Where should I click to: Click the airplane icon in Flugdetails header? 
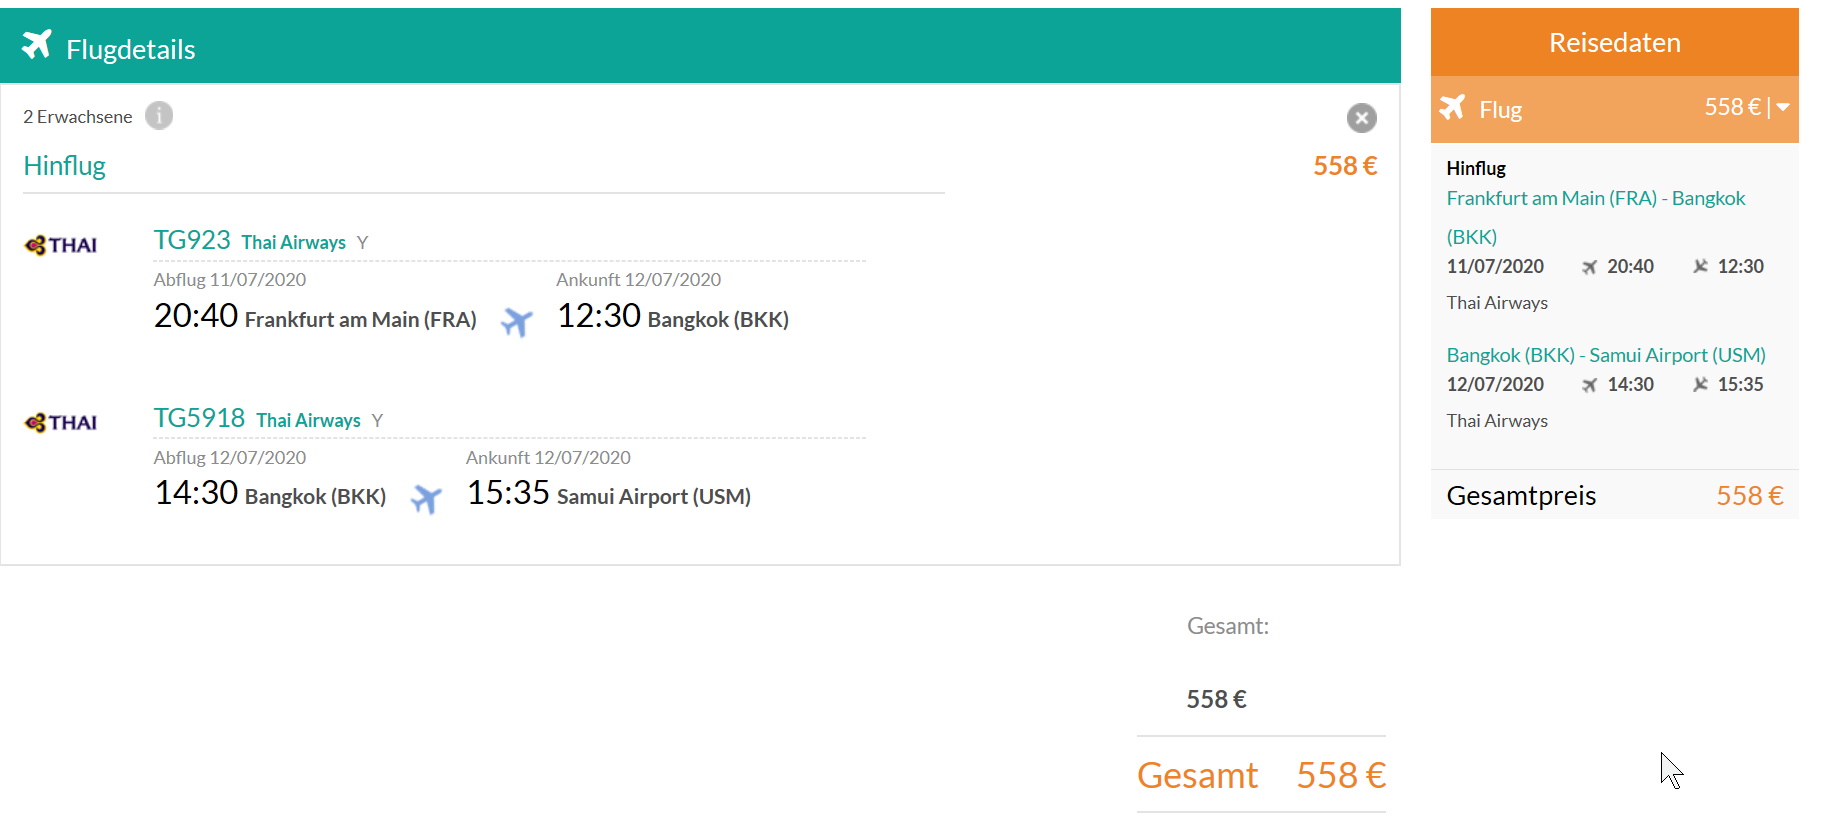(x=36, y=45)
